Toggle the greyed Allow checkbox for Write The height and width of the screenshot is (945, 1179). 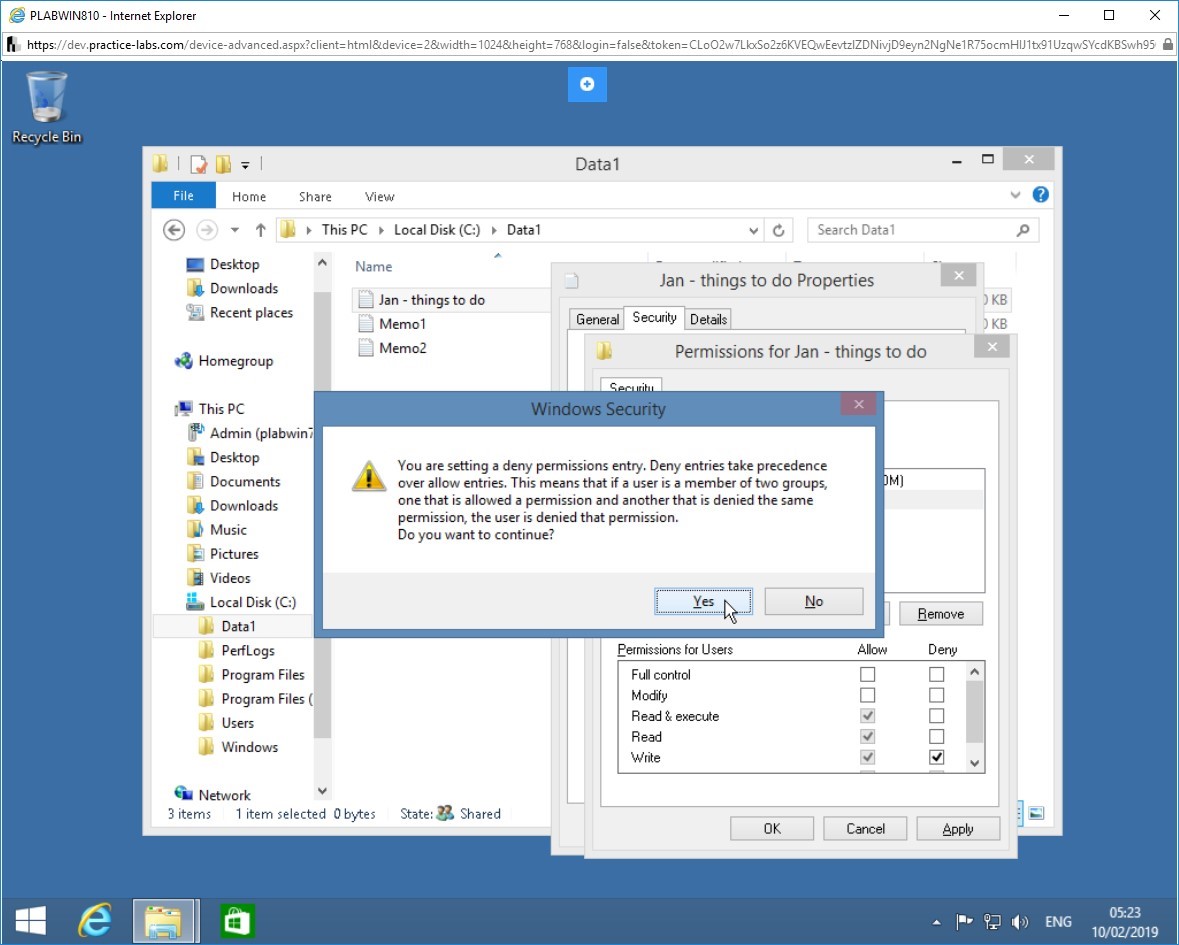(x=868, y=757)
